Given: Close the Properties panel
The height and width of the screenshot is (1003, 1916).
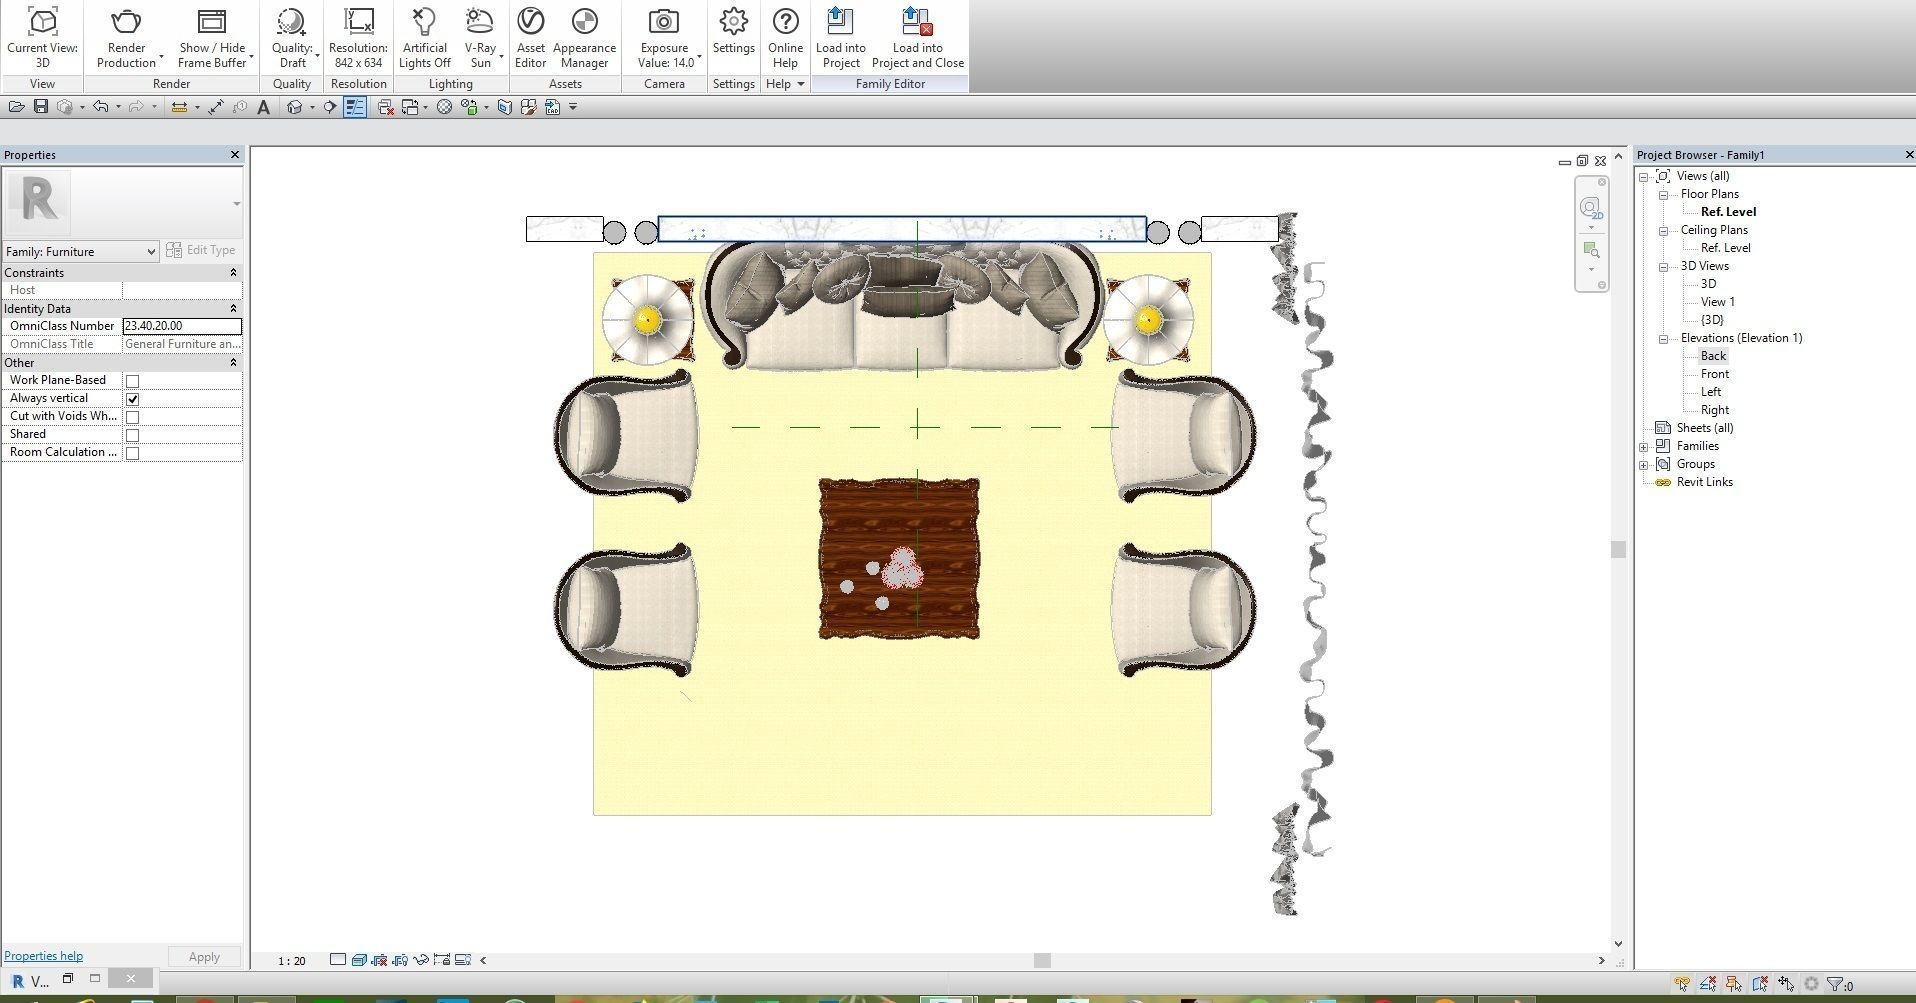Looking at the screenshot, I should point(235,155).
